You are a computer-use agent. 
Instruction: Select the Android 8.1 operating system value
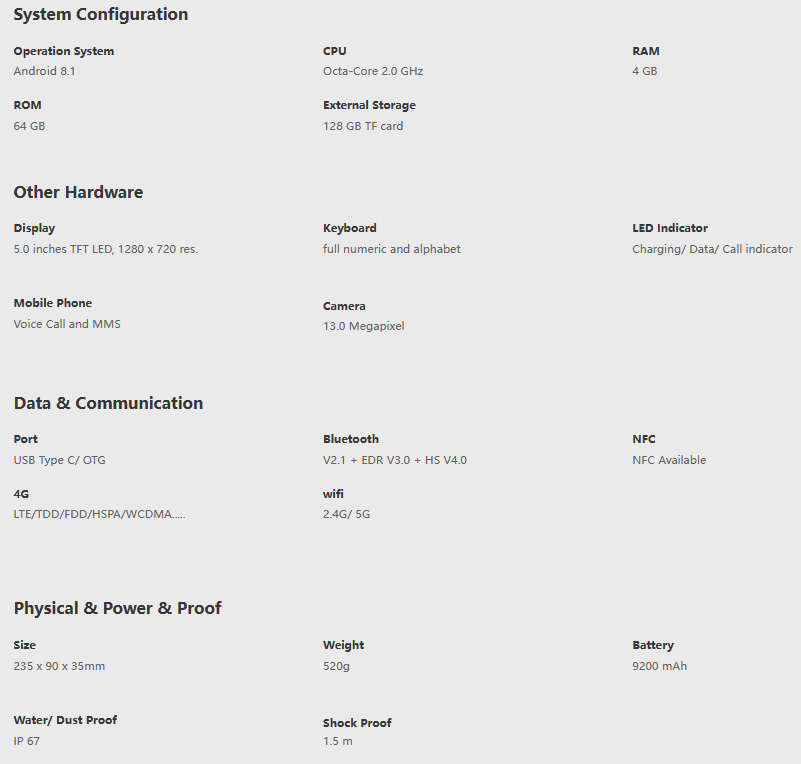tap(44, 71)
